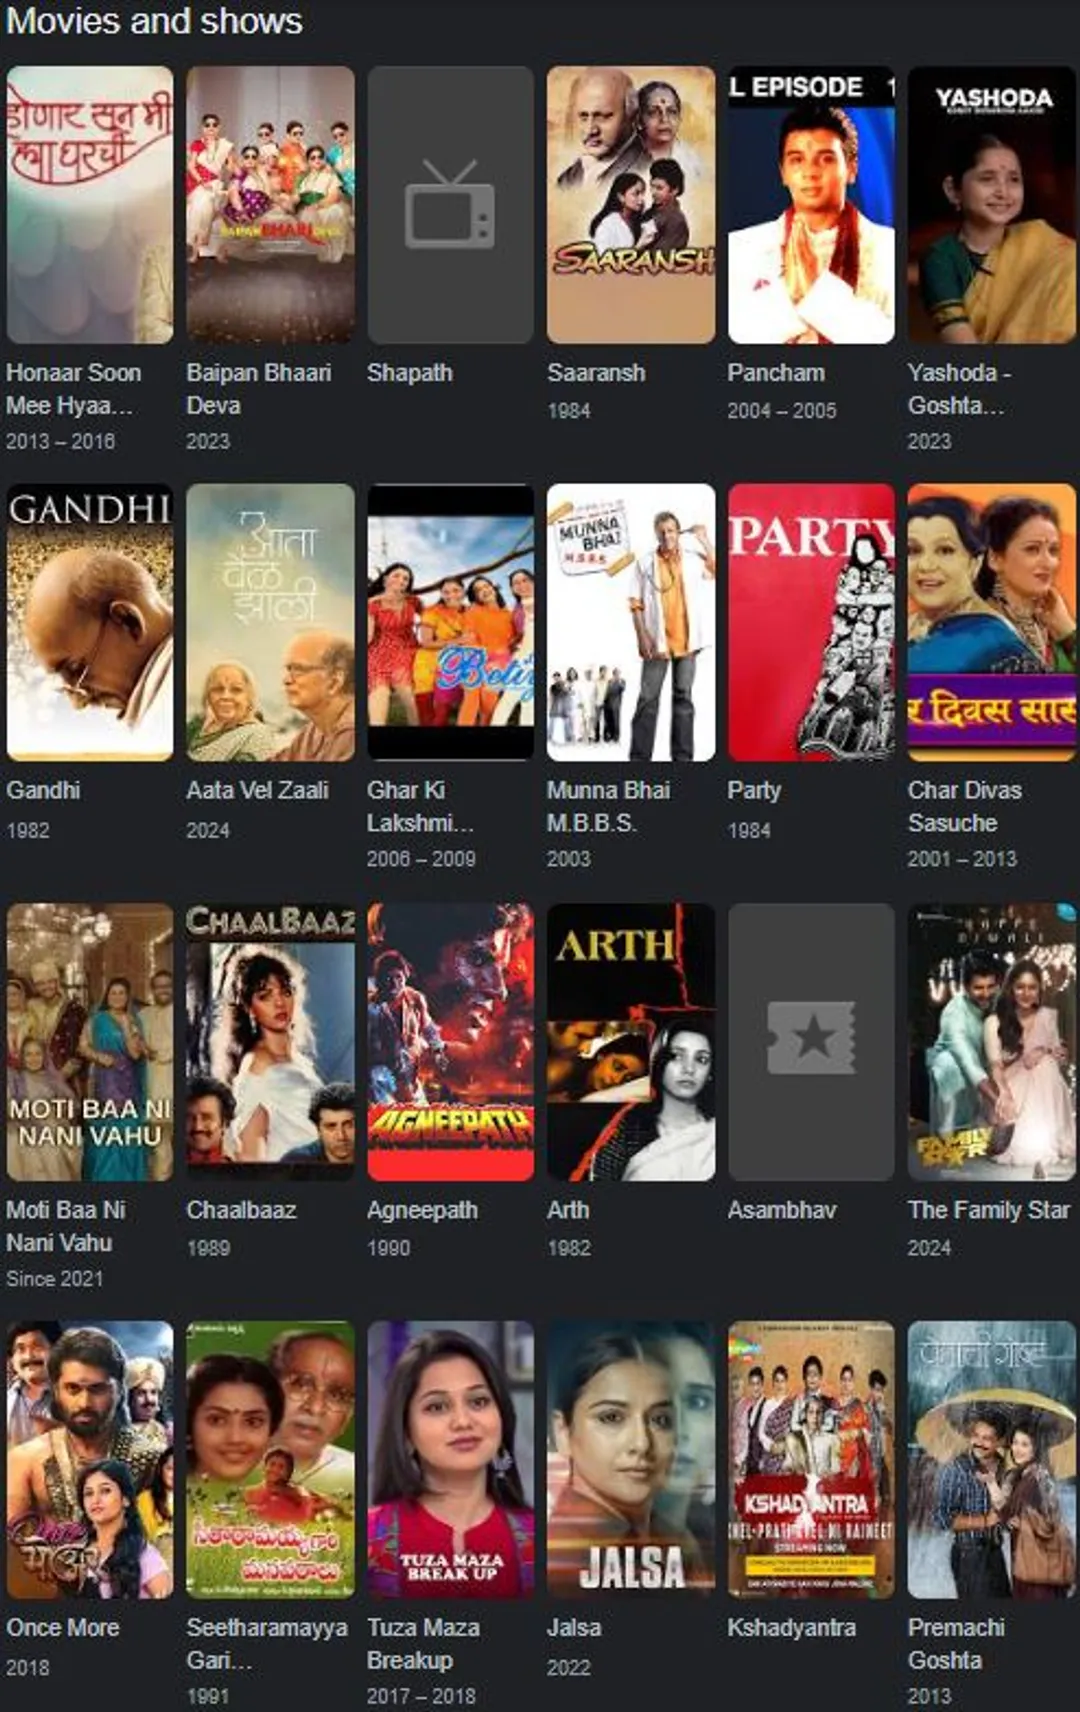Click the Baipan Bhaari Deva title
The image size is (1080, 1712).
click(x=259, y=389)
